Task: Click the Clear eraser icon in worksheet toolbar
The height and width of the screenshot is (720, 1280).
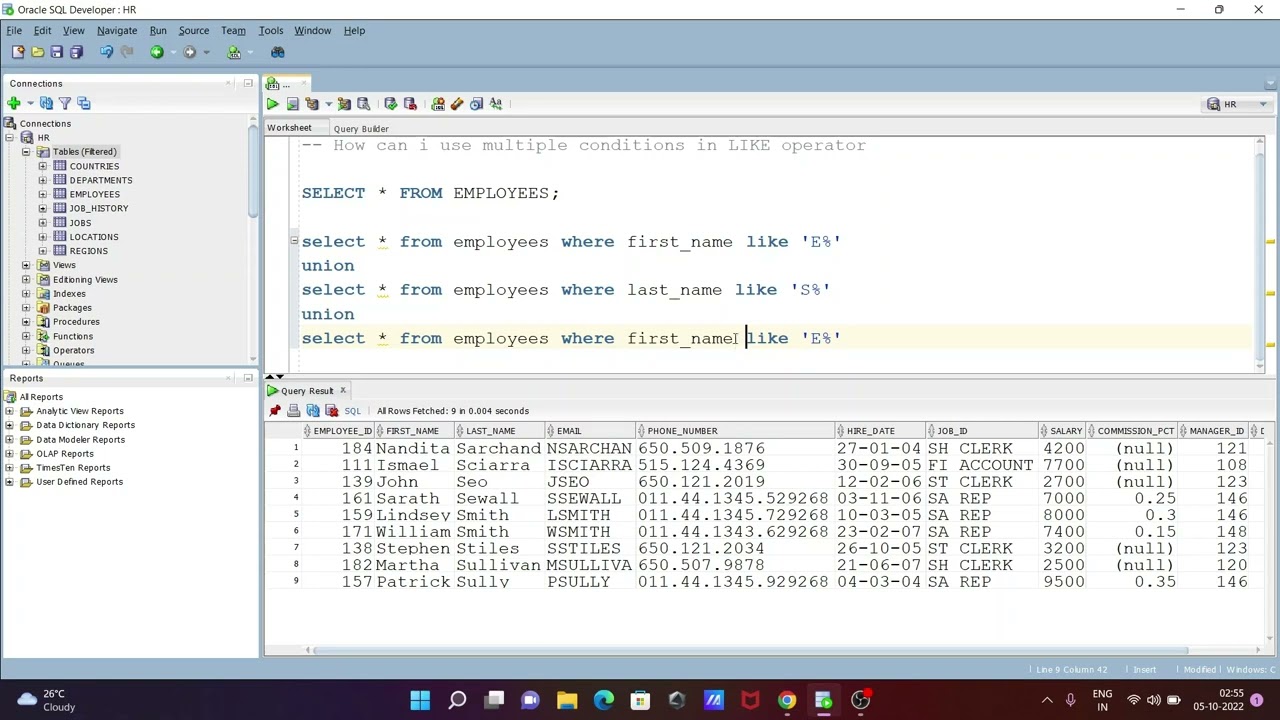Action: click(457, 104)
